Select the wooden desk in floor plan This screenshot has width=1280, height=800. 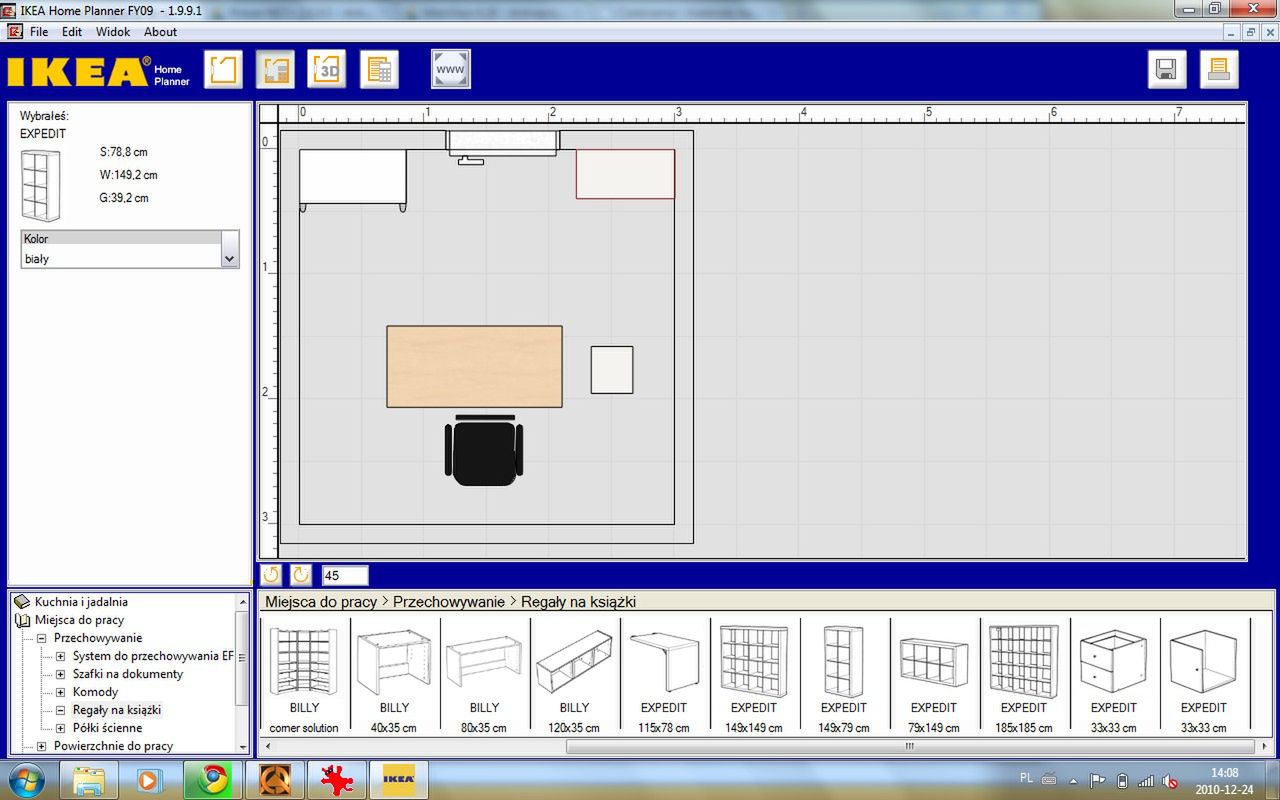[474, 366]
